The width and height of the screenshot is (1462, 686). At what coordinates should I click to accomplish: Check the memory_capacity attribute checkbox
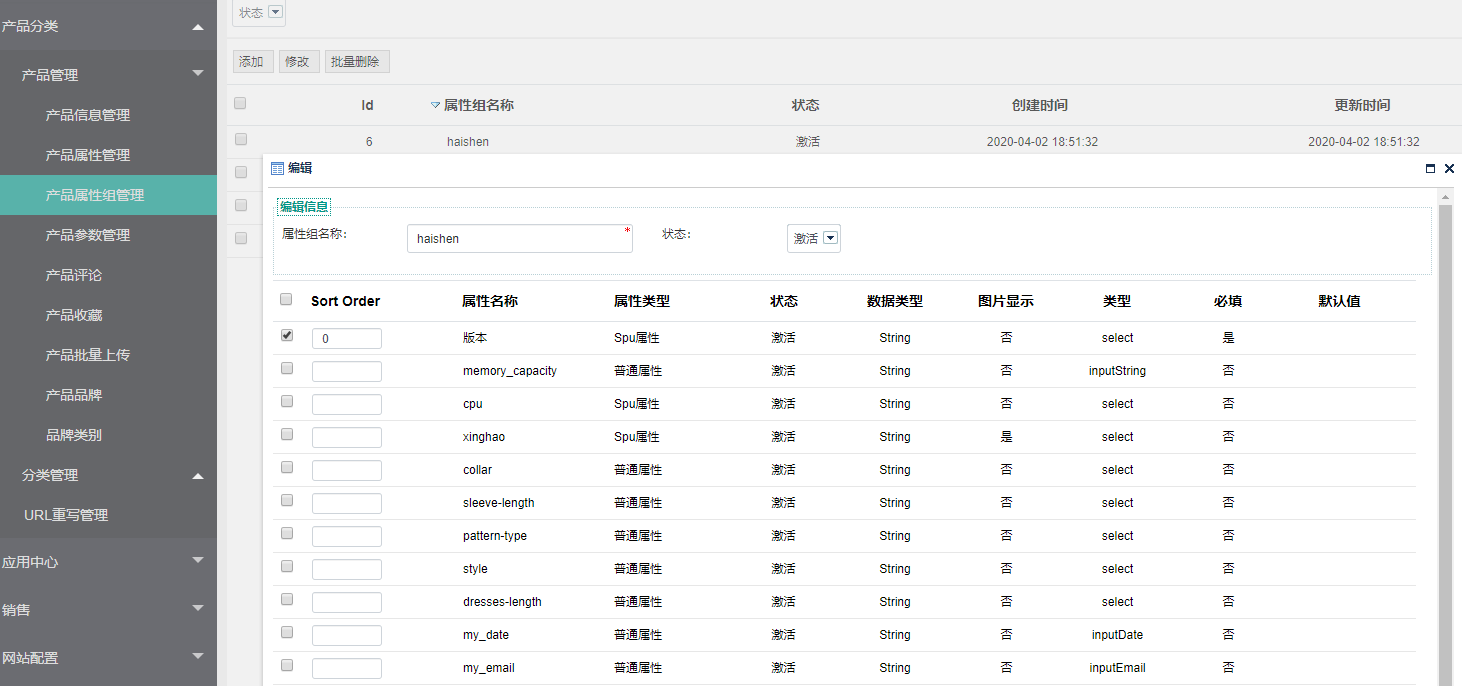point(287,369)
